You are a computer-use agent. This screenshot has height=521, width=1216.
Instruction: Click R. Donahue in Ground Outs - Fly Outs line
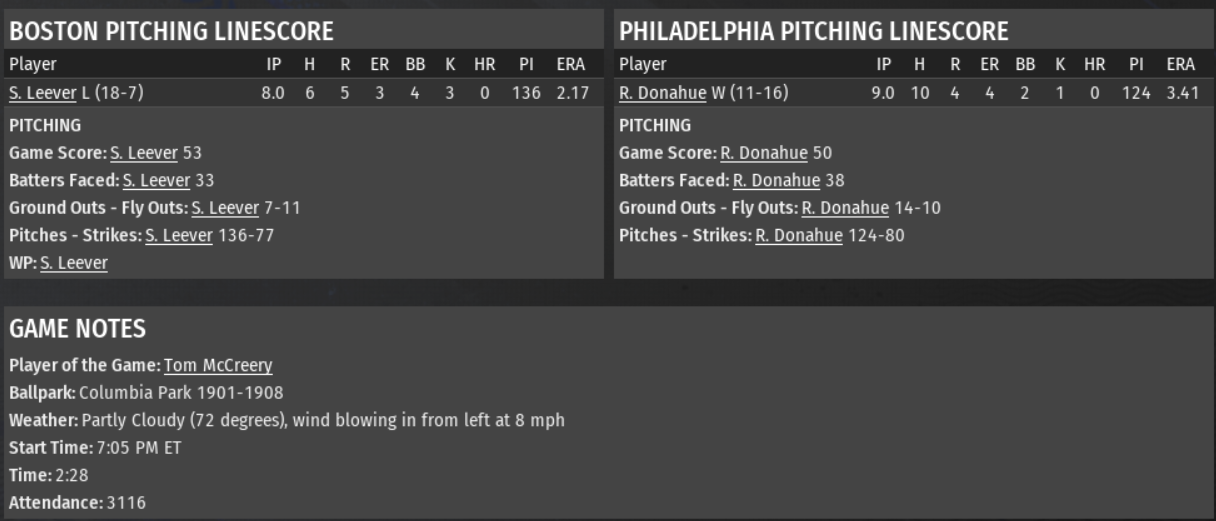pos(845,208)
